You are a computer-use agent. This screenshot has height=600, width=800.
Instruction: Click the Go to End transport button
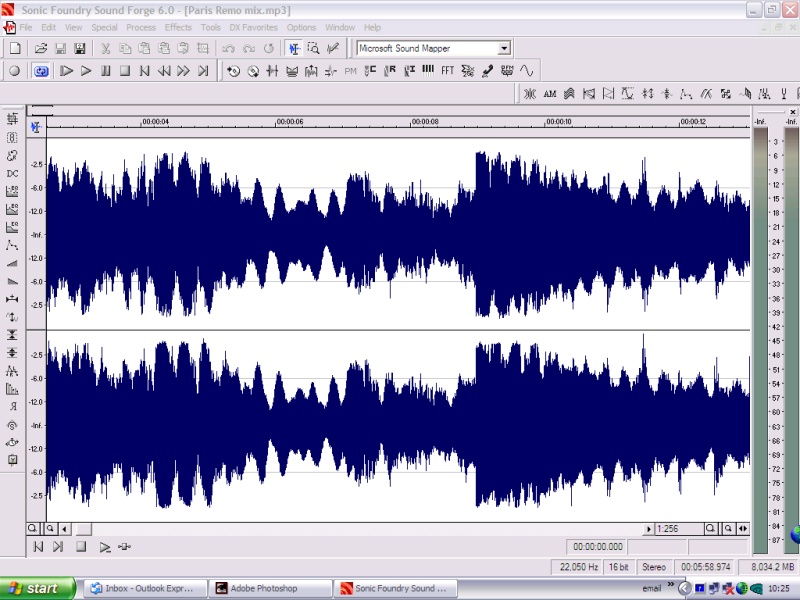(203, 71)
